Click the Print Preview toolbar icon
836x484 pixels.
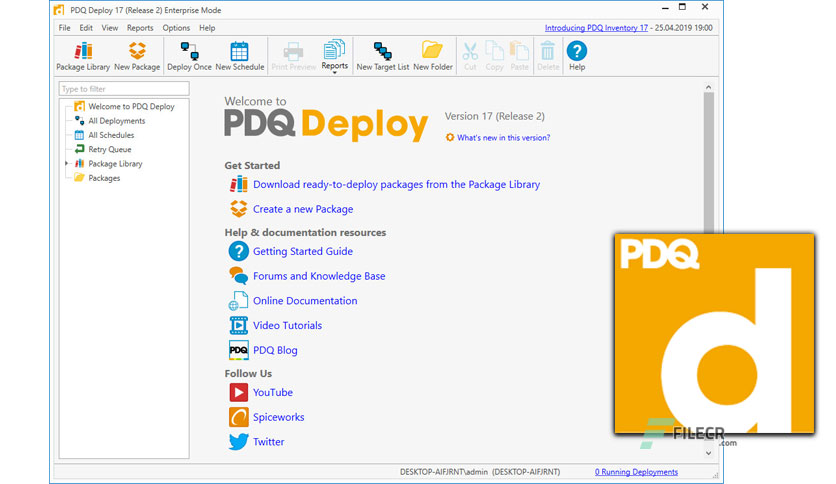pyautogui.click(x=293, y=56)
